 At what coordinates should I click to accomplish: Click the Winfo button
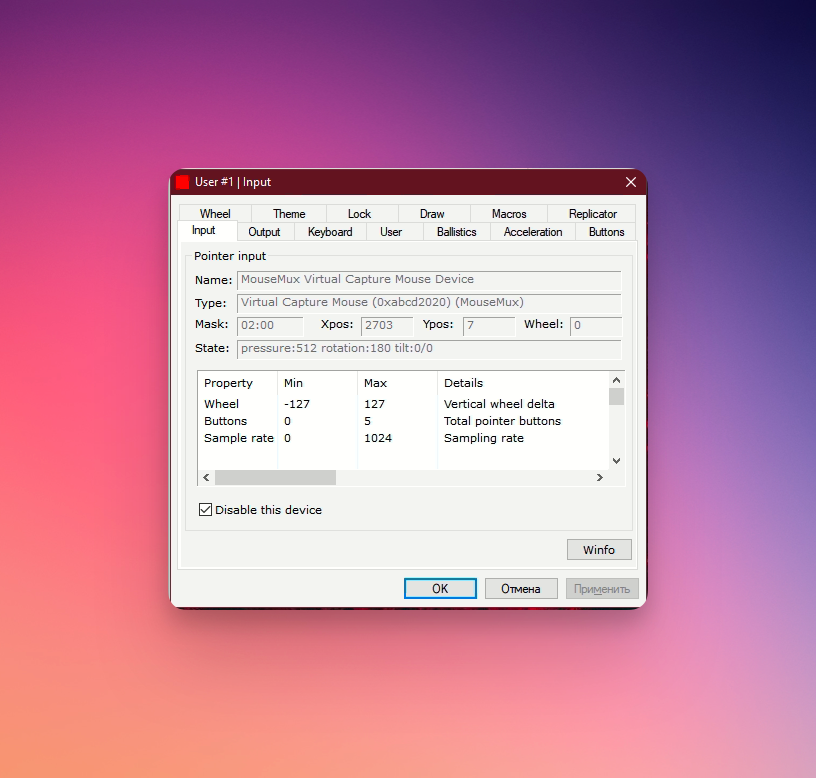599,550
